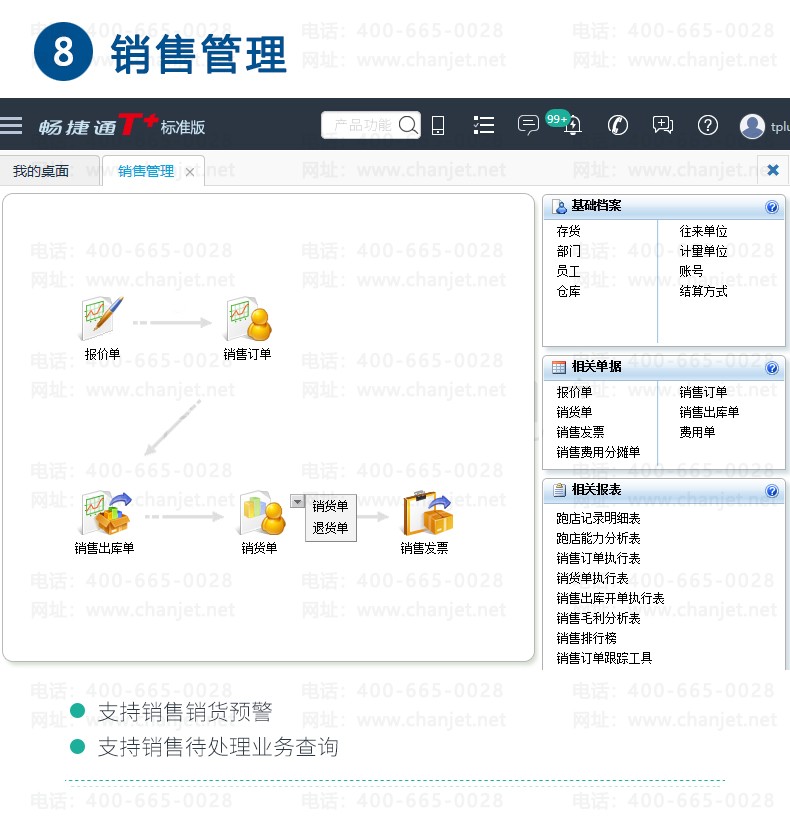
Task: Open the 报价单 flowchart icon
Action: (x=102, y=319)
